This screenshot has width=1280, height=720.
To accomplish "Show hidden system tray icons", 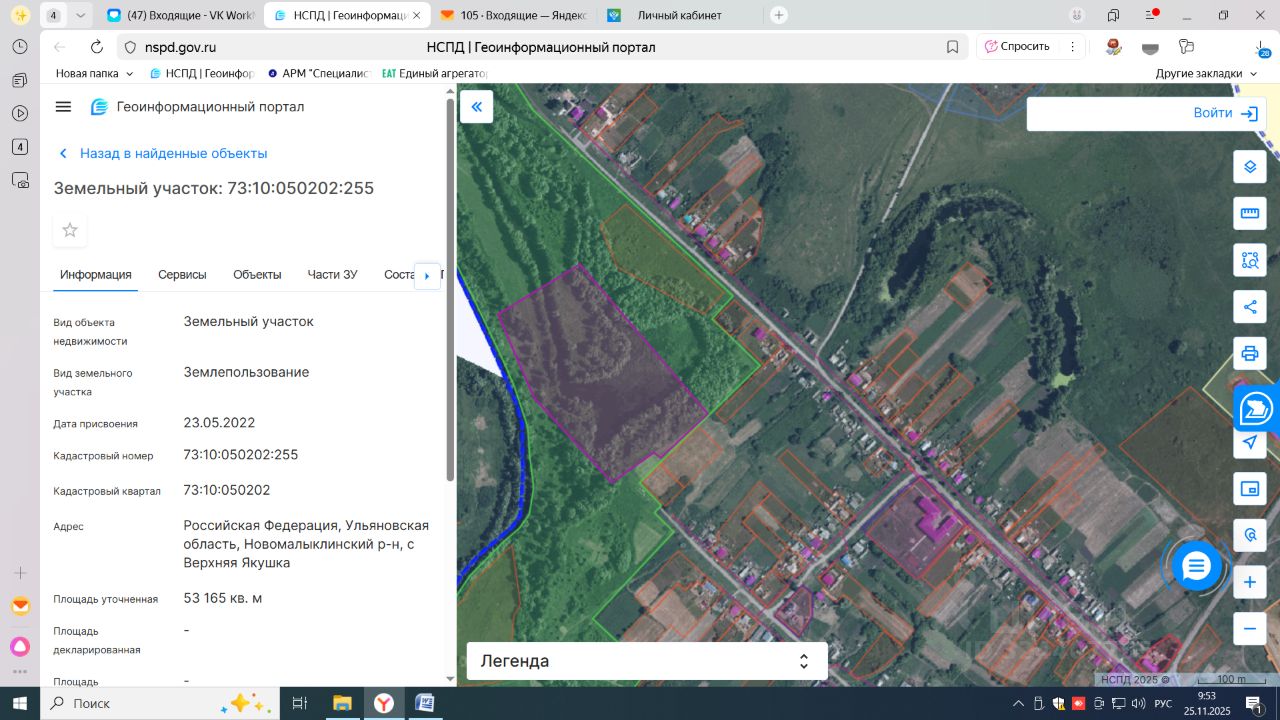I will [x=1019, y=703].
